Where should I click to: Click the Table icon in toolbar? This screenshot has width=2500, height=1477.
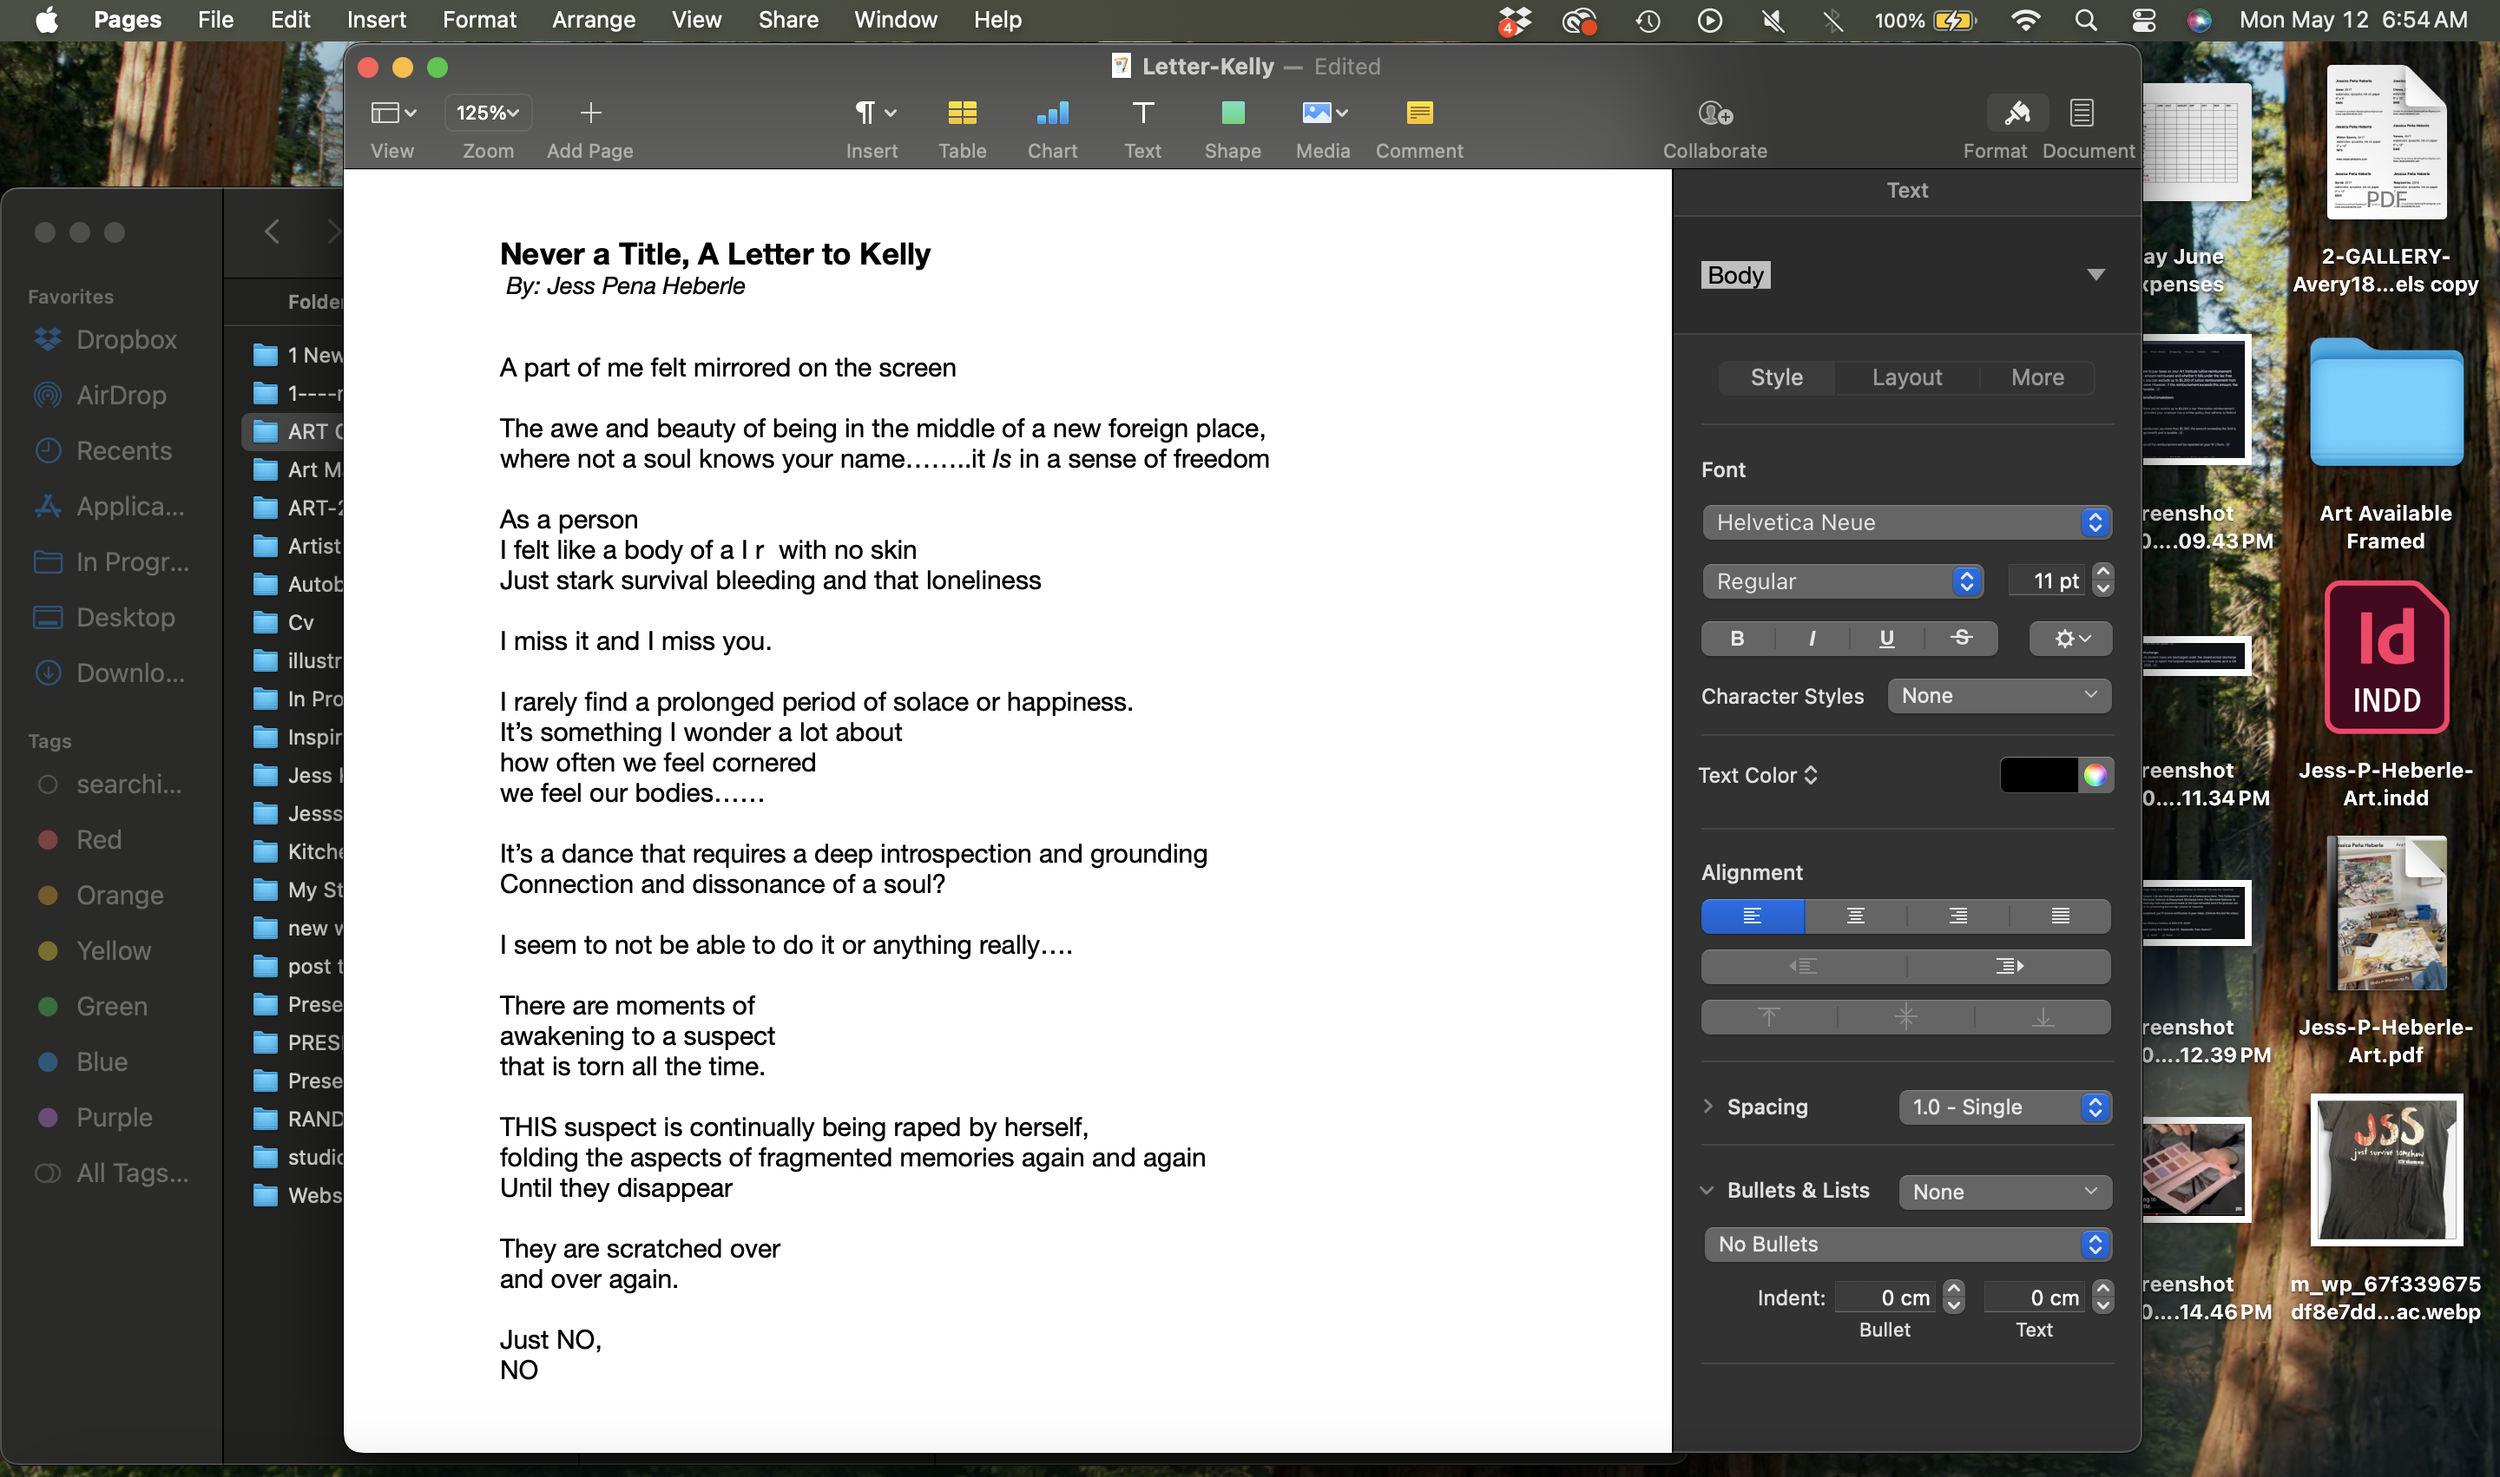pos(961,113)
